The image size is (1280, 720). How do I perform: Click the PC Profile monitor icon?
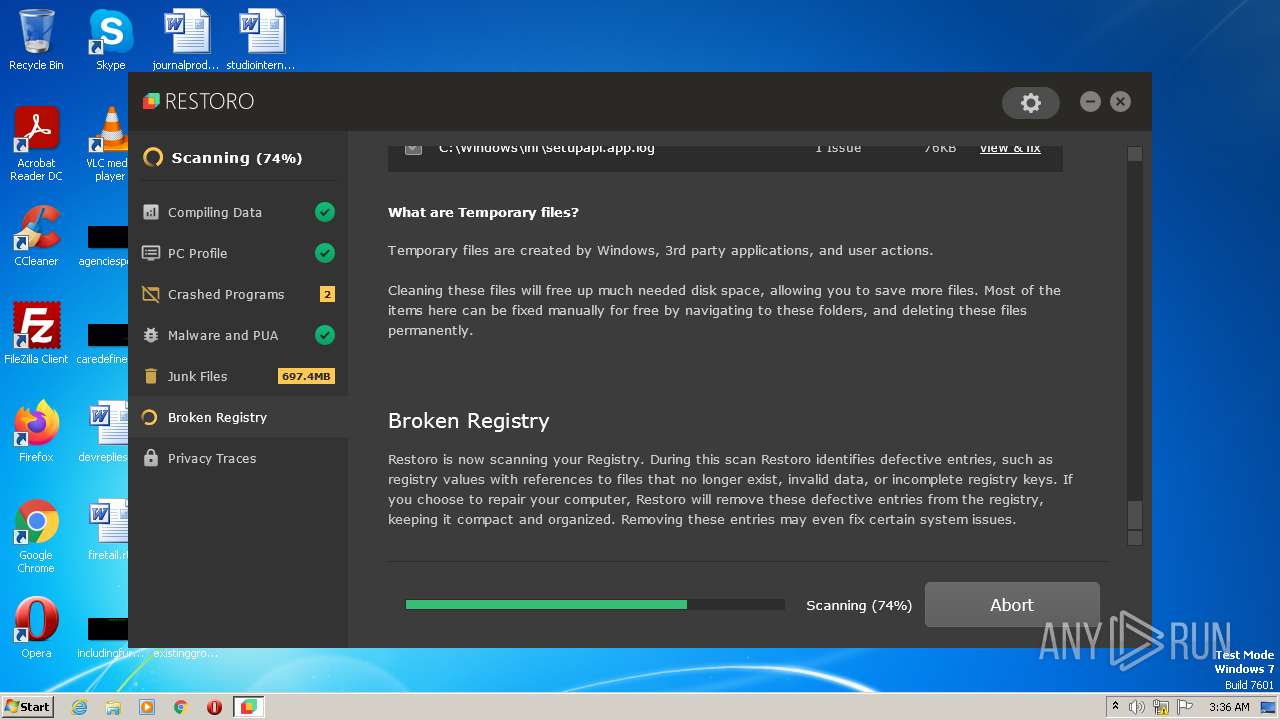tap(151, 253)
